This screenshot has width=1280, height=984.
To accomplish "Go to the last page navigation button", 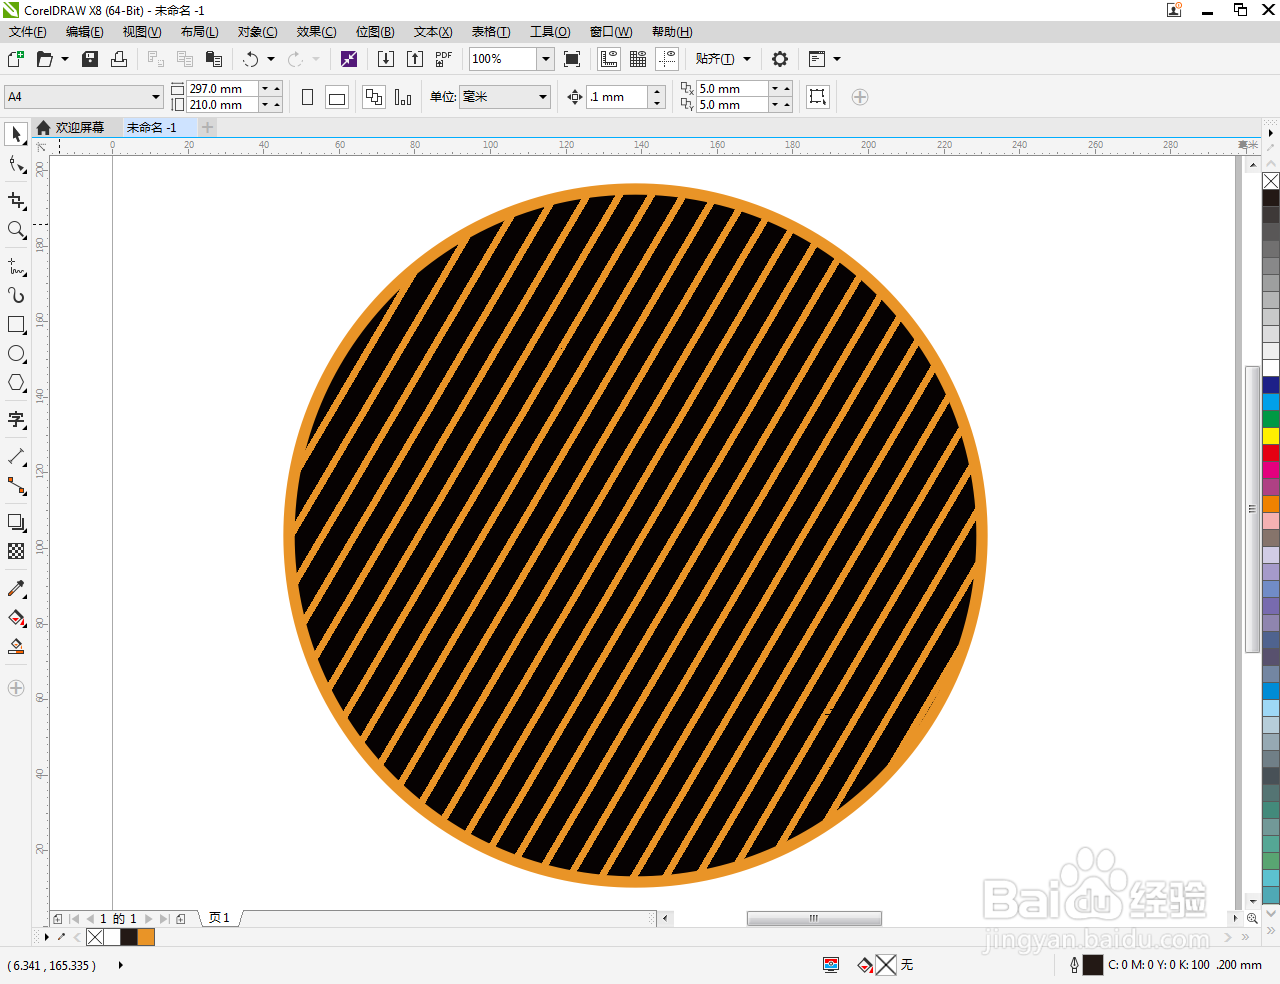I will click(164, 919).
